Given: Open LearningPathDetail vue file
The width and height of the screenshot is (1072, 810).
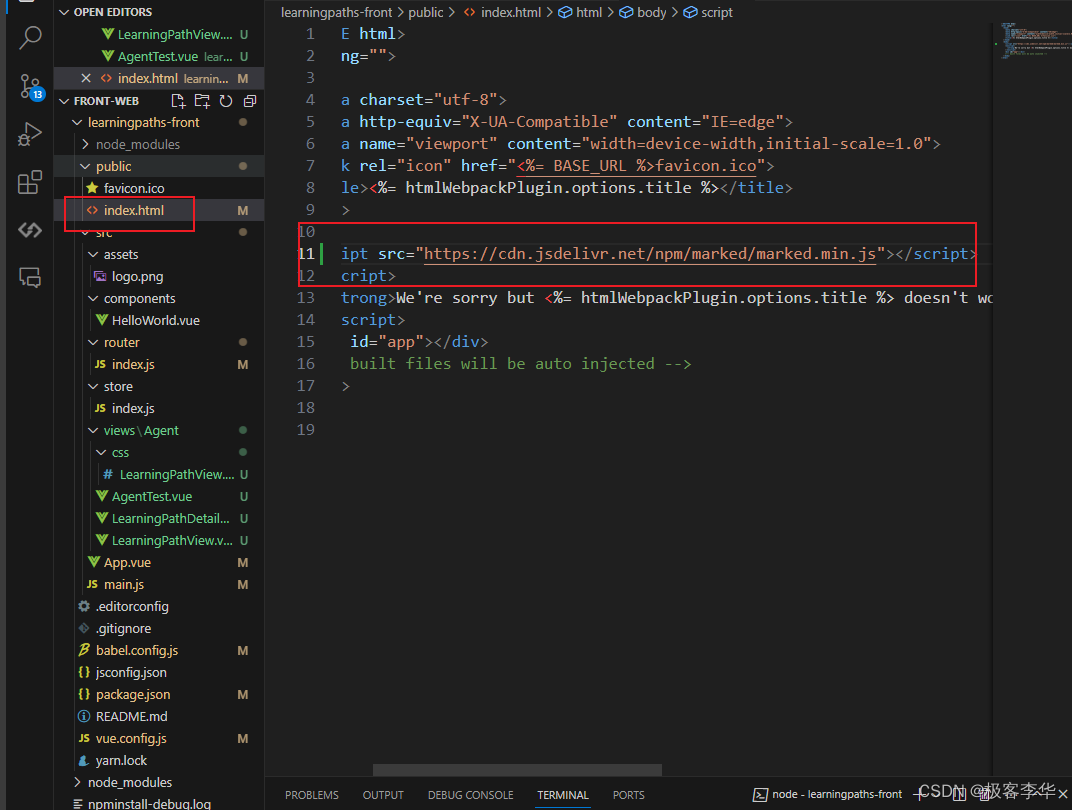Looking at the screenshot, I should [x=170, y=518].
